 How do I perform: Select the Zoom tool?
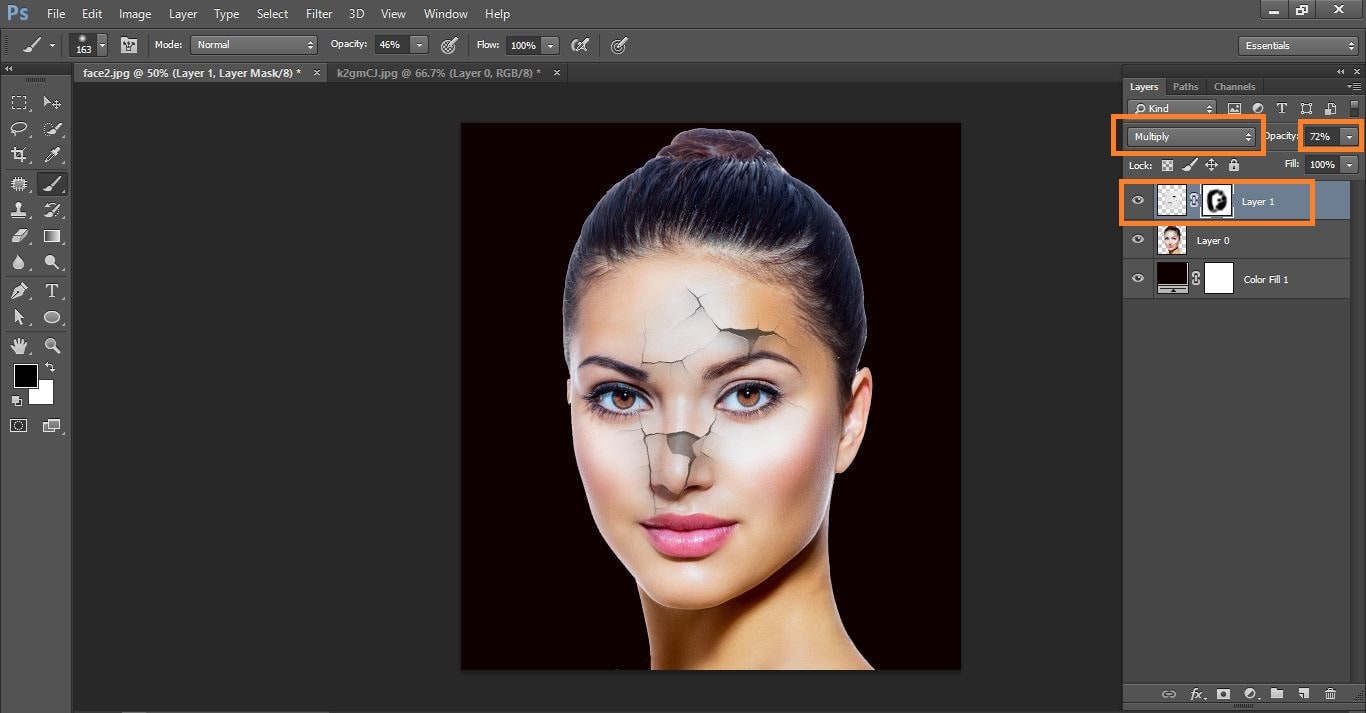click(52, 346)
